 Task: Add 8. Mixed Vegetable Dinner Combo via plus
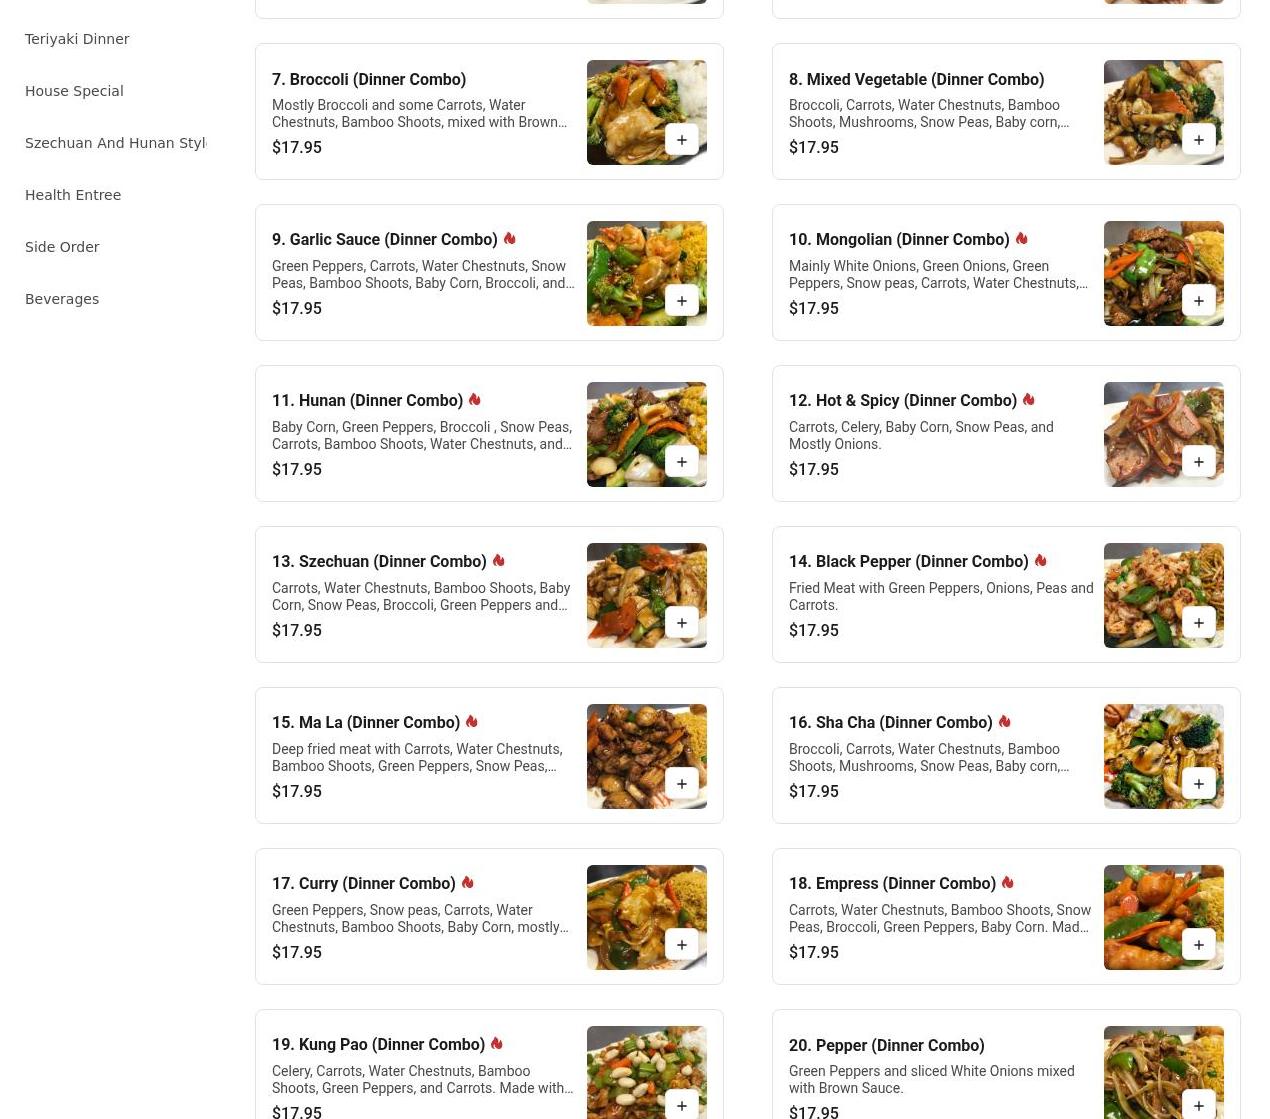(x=1198, y=140)
